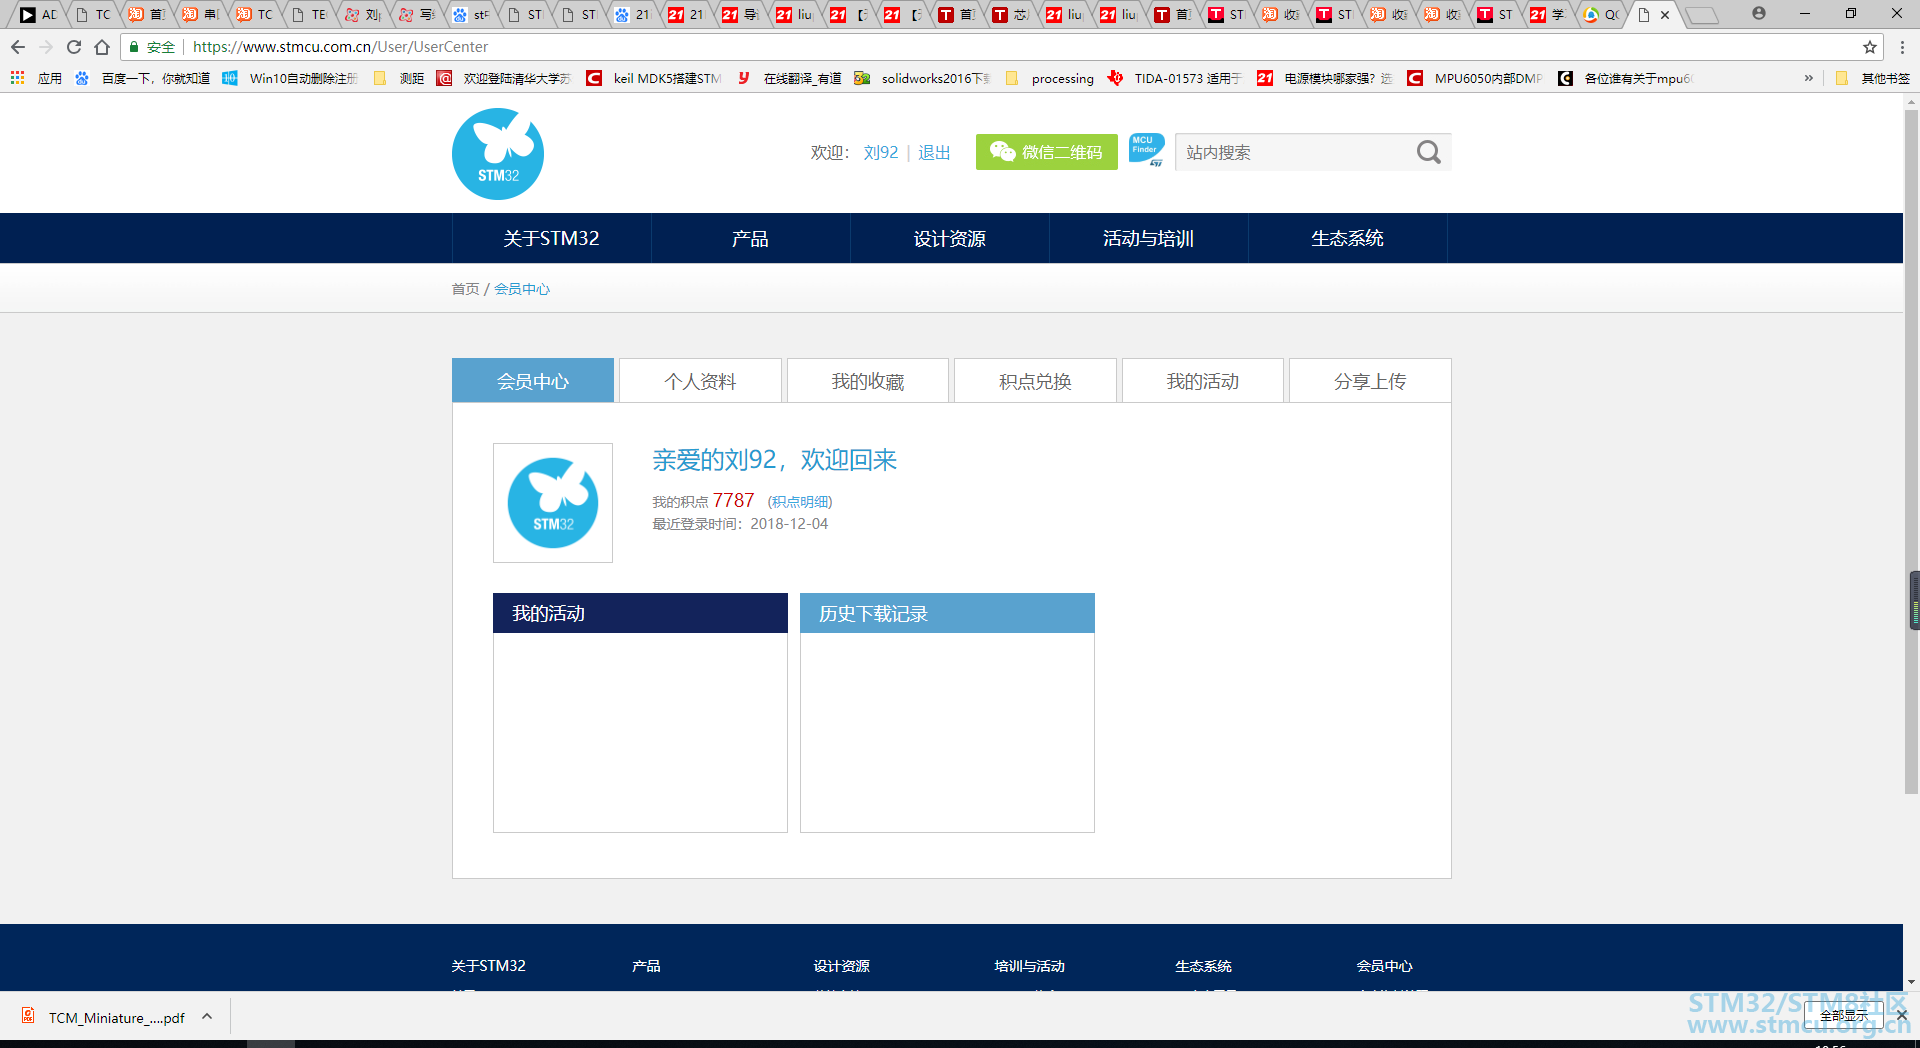Click the STM32 butterfly logo in header
The image size is (1920, 1048).
coord(498,154)
